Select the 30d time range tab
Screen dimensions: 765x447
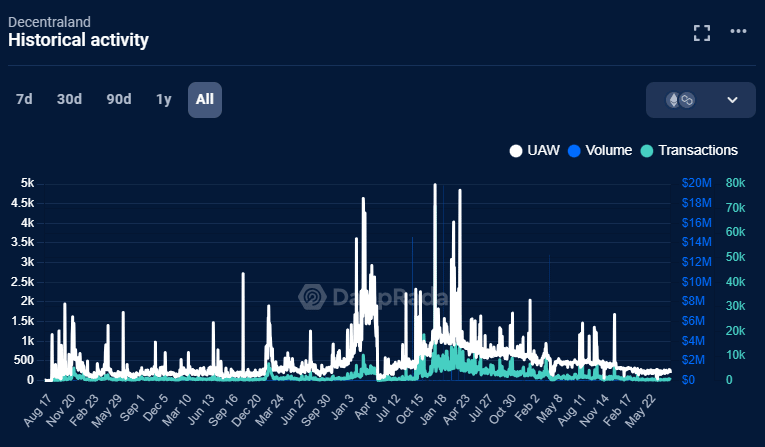(x=69, y=100)
